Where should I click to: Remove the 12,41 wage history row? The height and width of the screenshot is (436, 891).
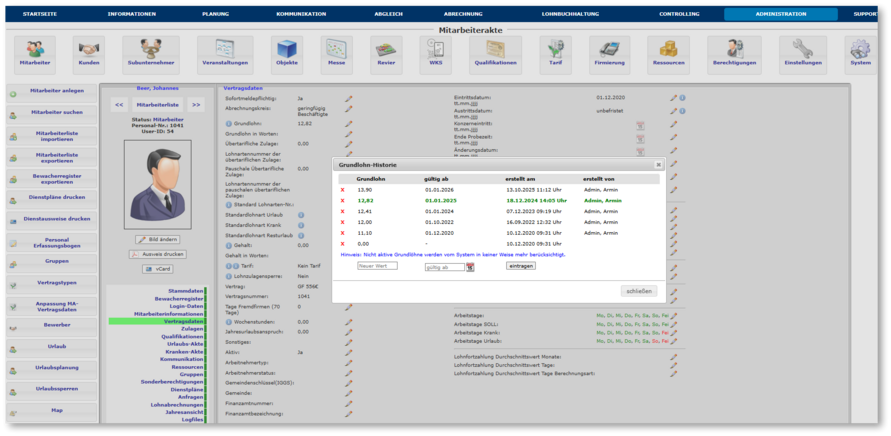pyautogui.click(x=342, y=211)
